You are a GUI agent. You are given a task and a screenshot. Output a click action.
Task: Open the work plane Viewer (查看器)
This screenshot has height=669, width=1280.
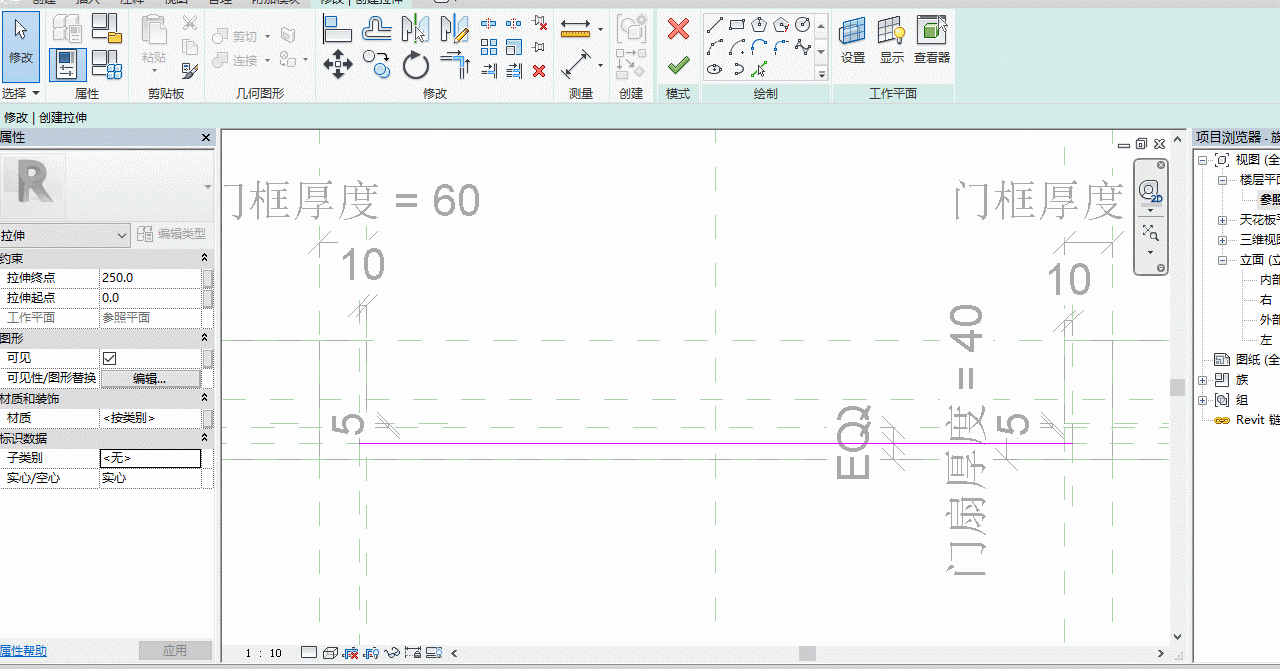point(932,40)
